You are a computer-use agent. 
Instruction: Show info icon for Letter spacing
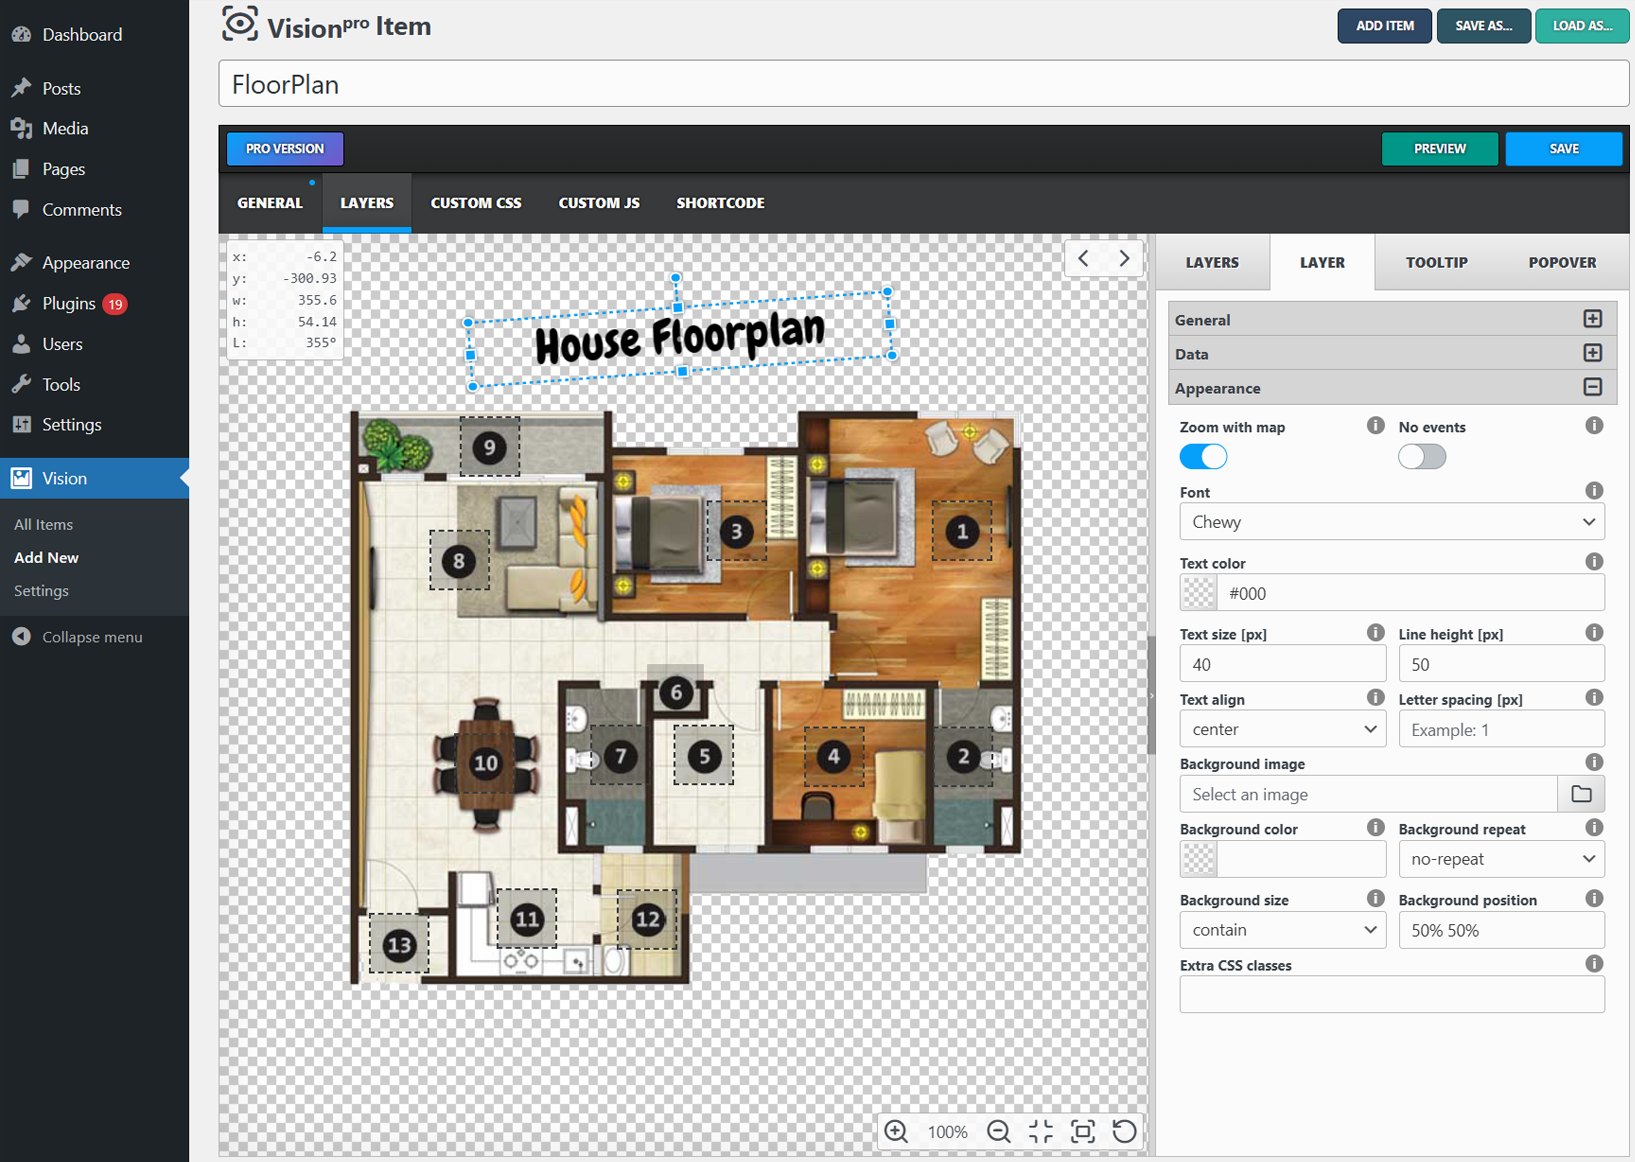click(x=1594, y=698)
